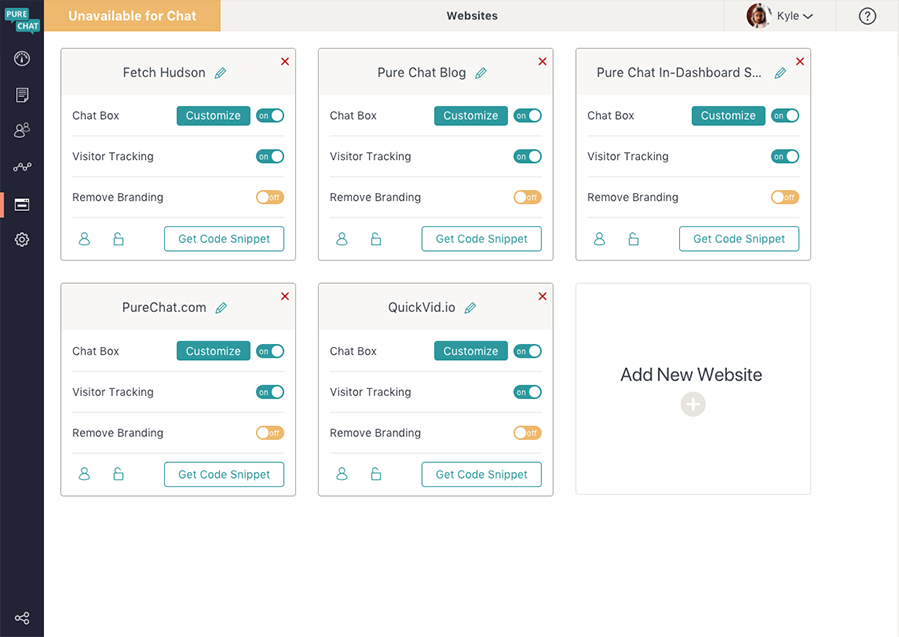
Task: Edit the Pure Chat In-Dashboard name pencil icon
Action: (x=780, y=73)
